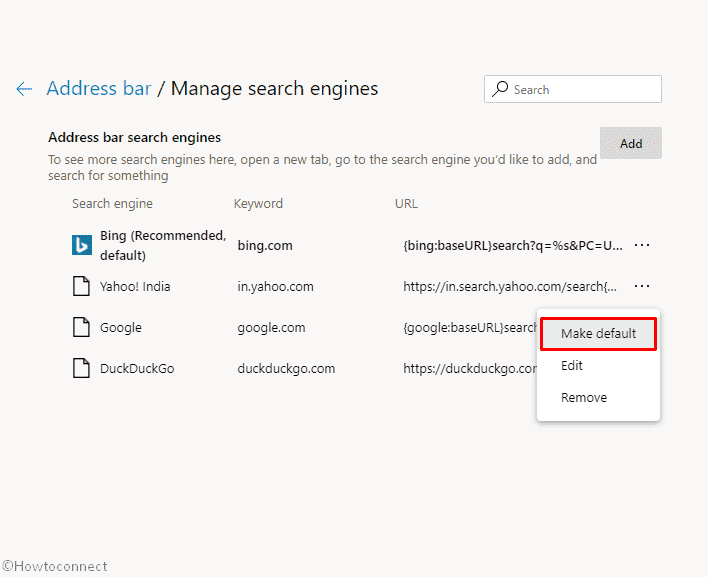
Task: Click the https://duckduckgo.com URL text
Action: [x=470, y=369]
